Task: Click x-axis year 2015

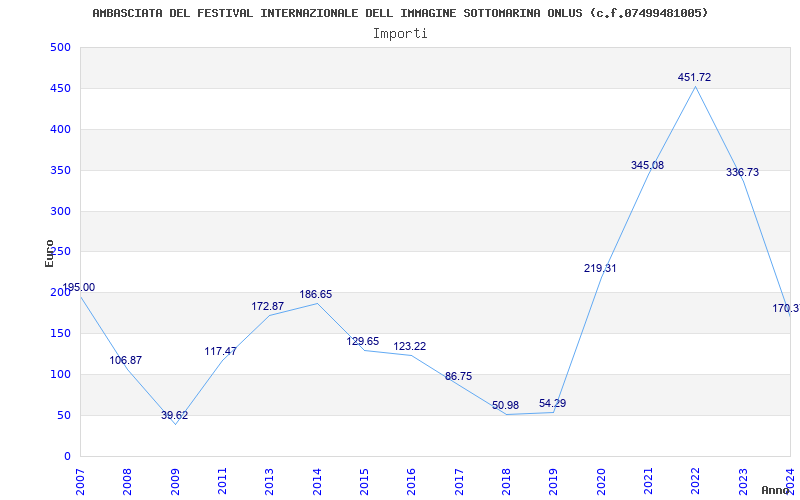Action: point(364,482)
